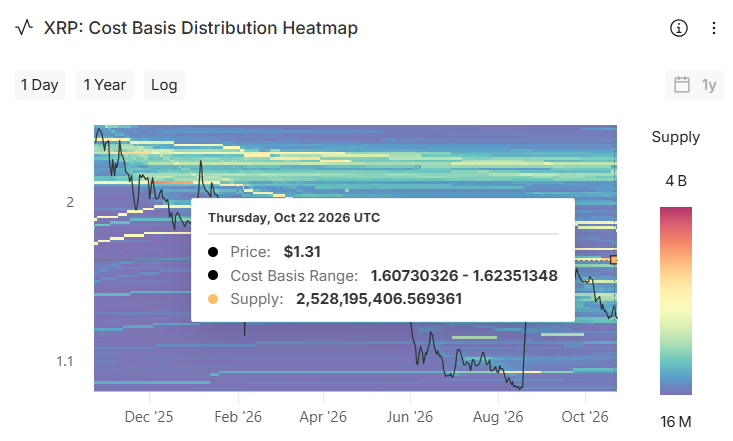733x441 pixels.
Task: Click the 16 M legend minimum label
Action: 676,422
